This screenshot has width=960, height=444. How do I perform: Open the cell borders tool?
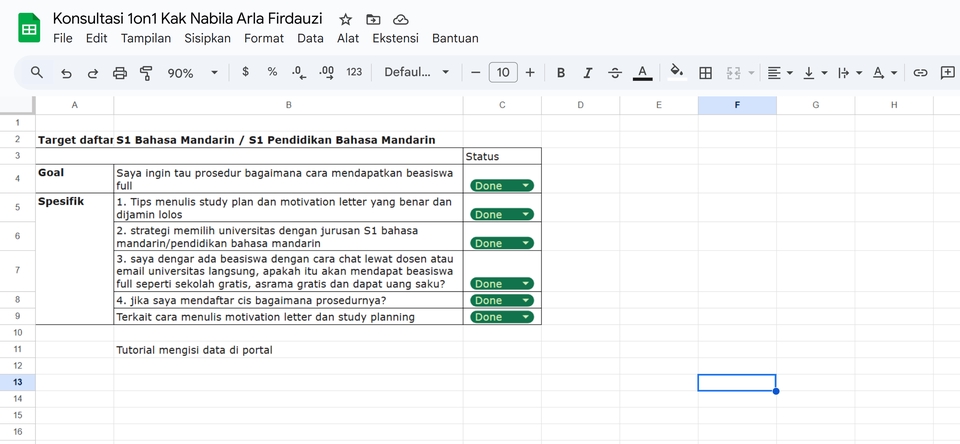[705, 73]
